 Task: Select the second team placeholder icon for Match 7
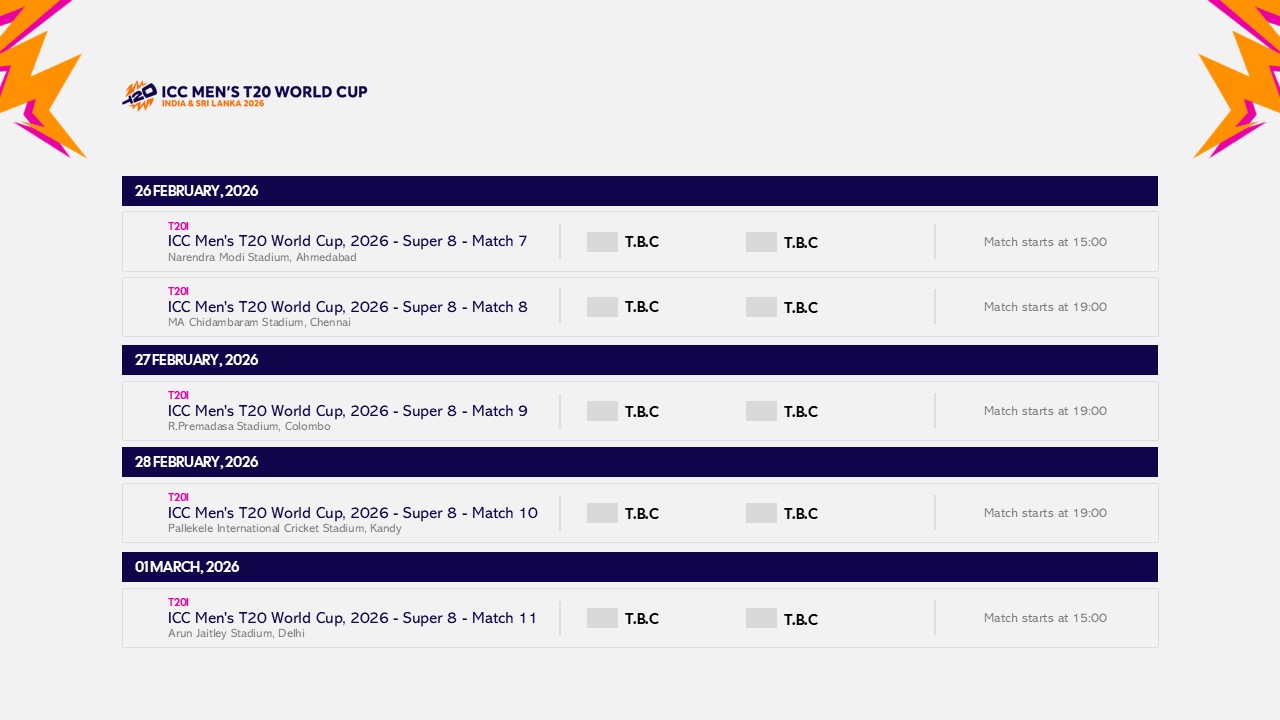point(761,242)
